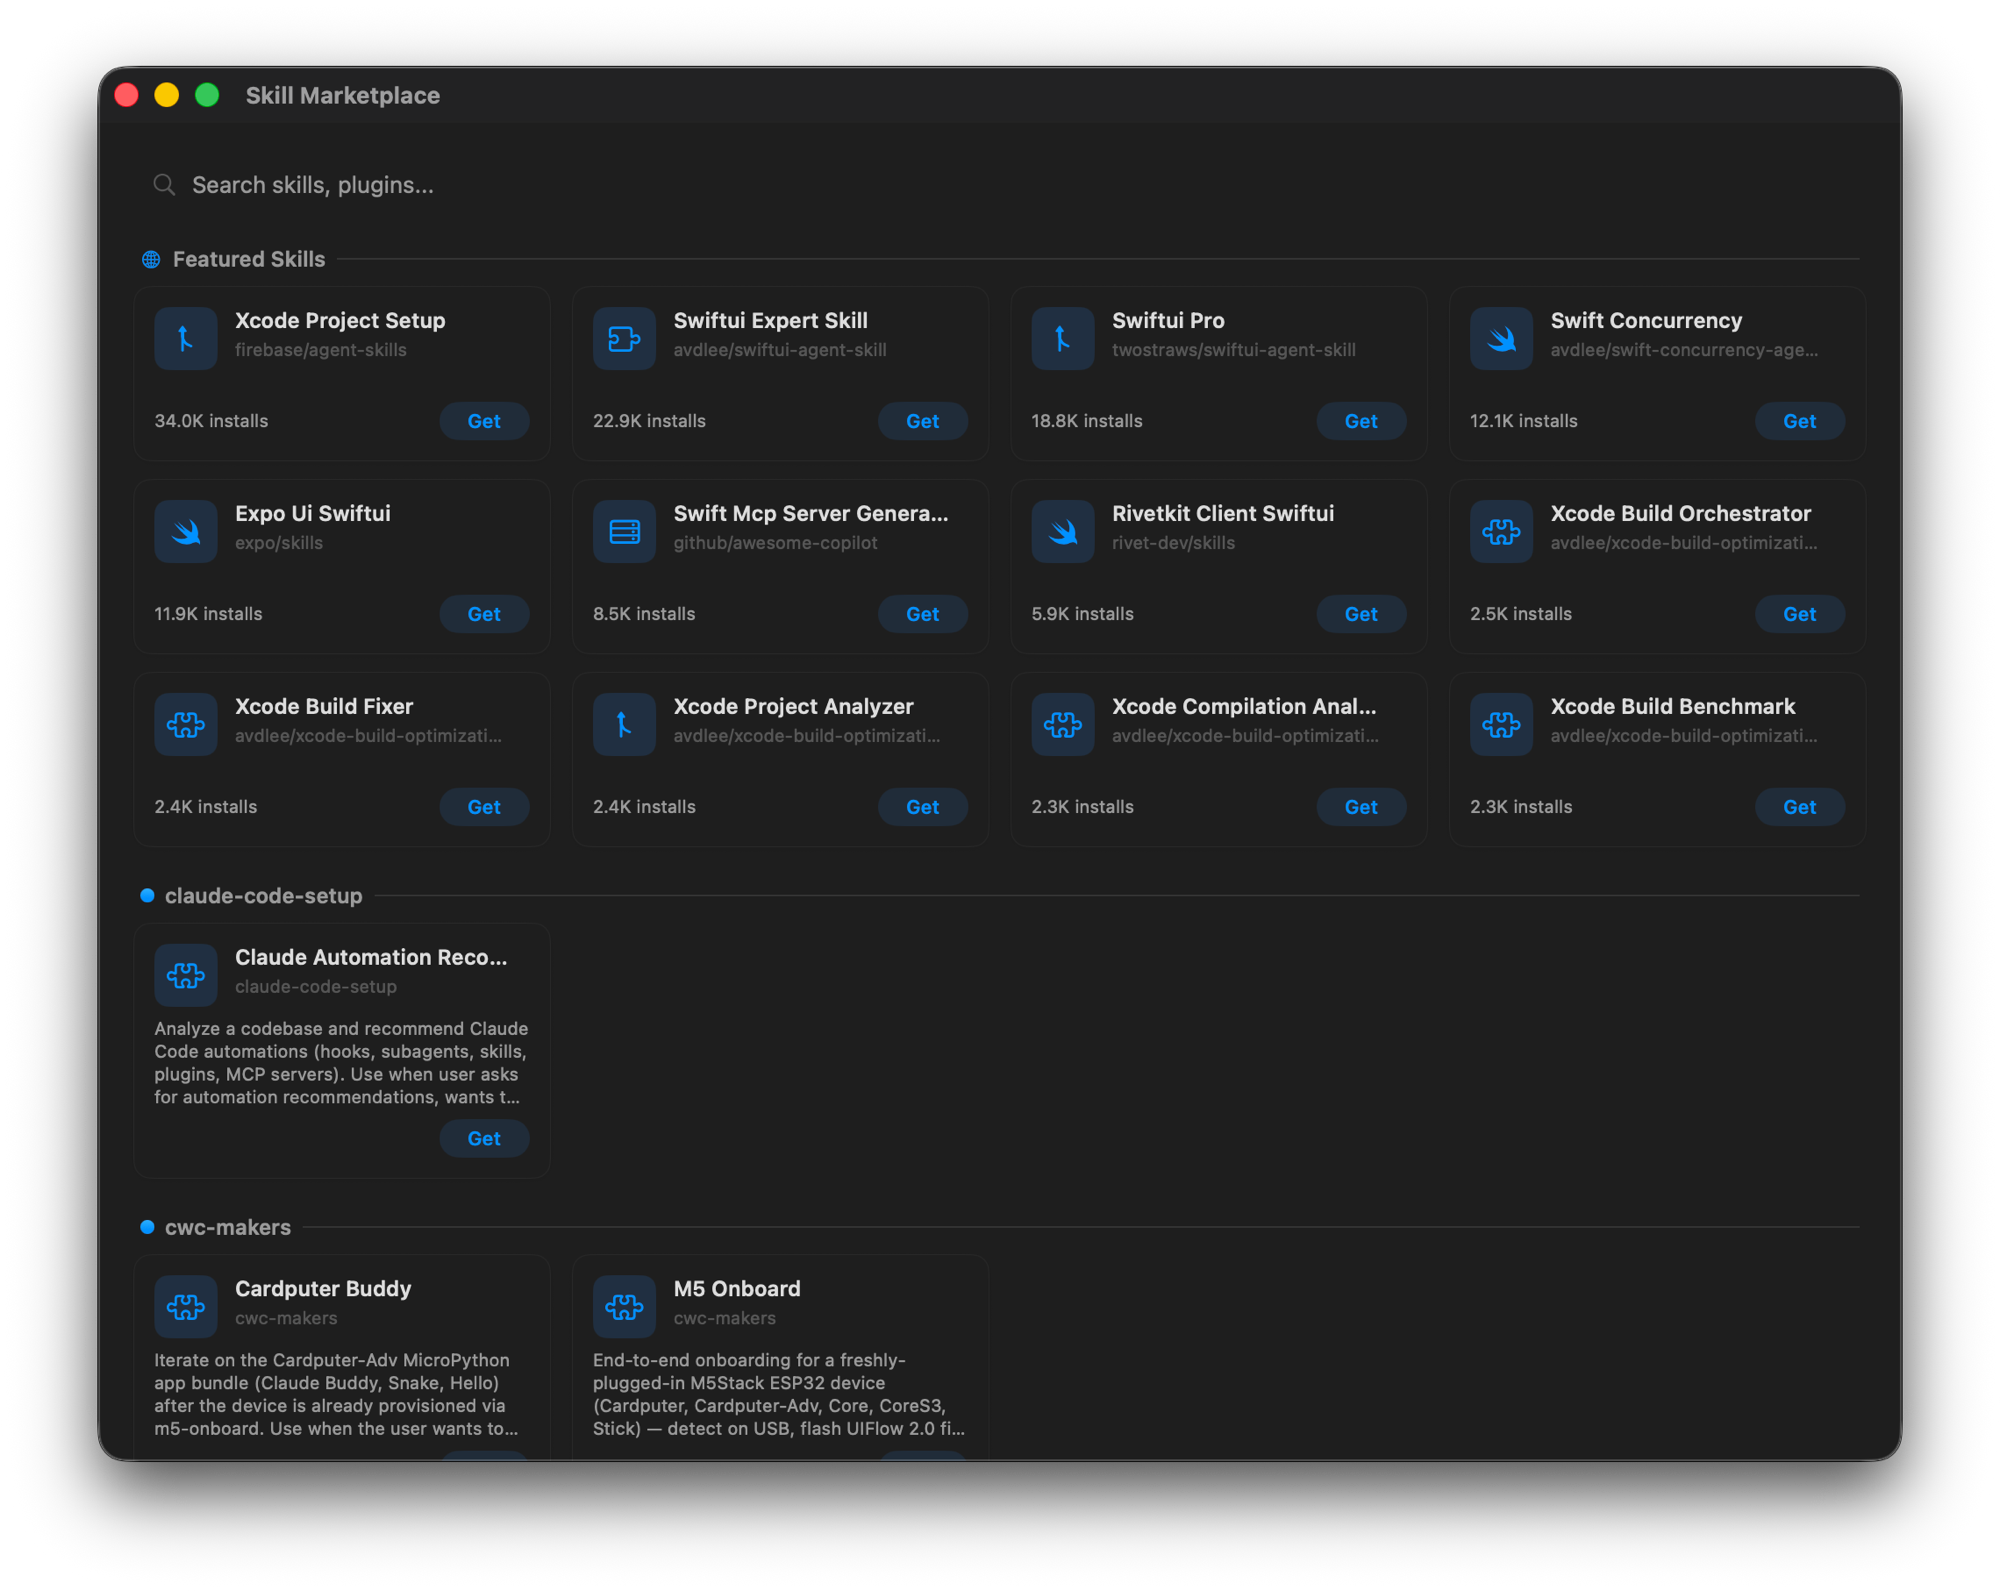Click the Claude Automation Recommender icon
2000x1591 pixels.
pos(185,975)
